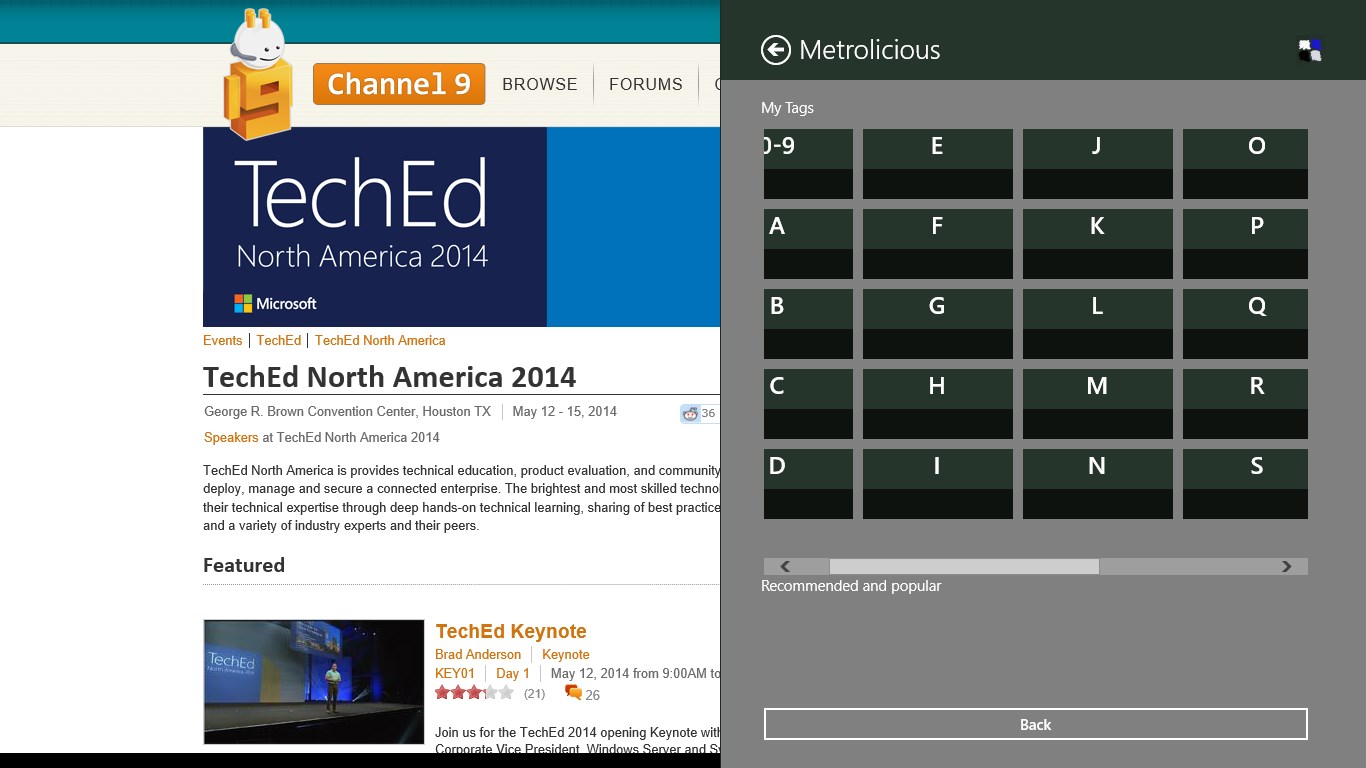Image resolution: width=1366 pixels, height=768 pixels.
Task: Click the Channel 9 mascot logo
Action: pyautogui.click(x=258, y=75)
